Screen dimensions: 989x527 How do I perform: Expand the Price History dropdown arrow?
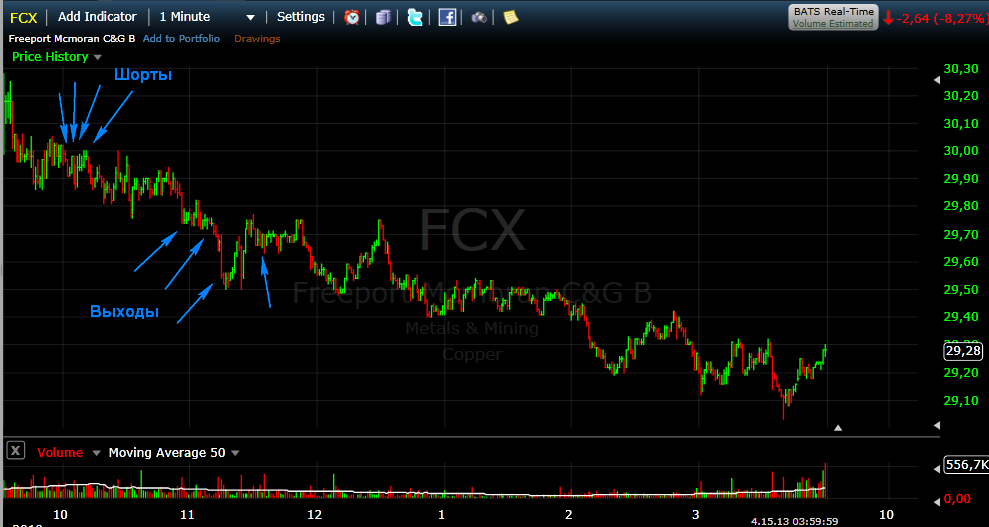click(x=96, y=57)
